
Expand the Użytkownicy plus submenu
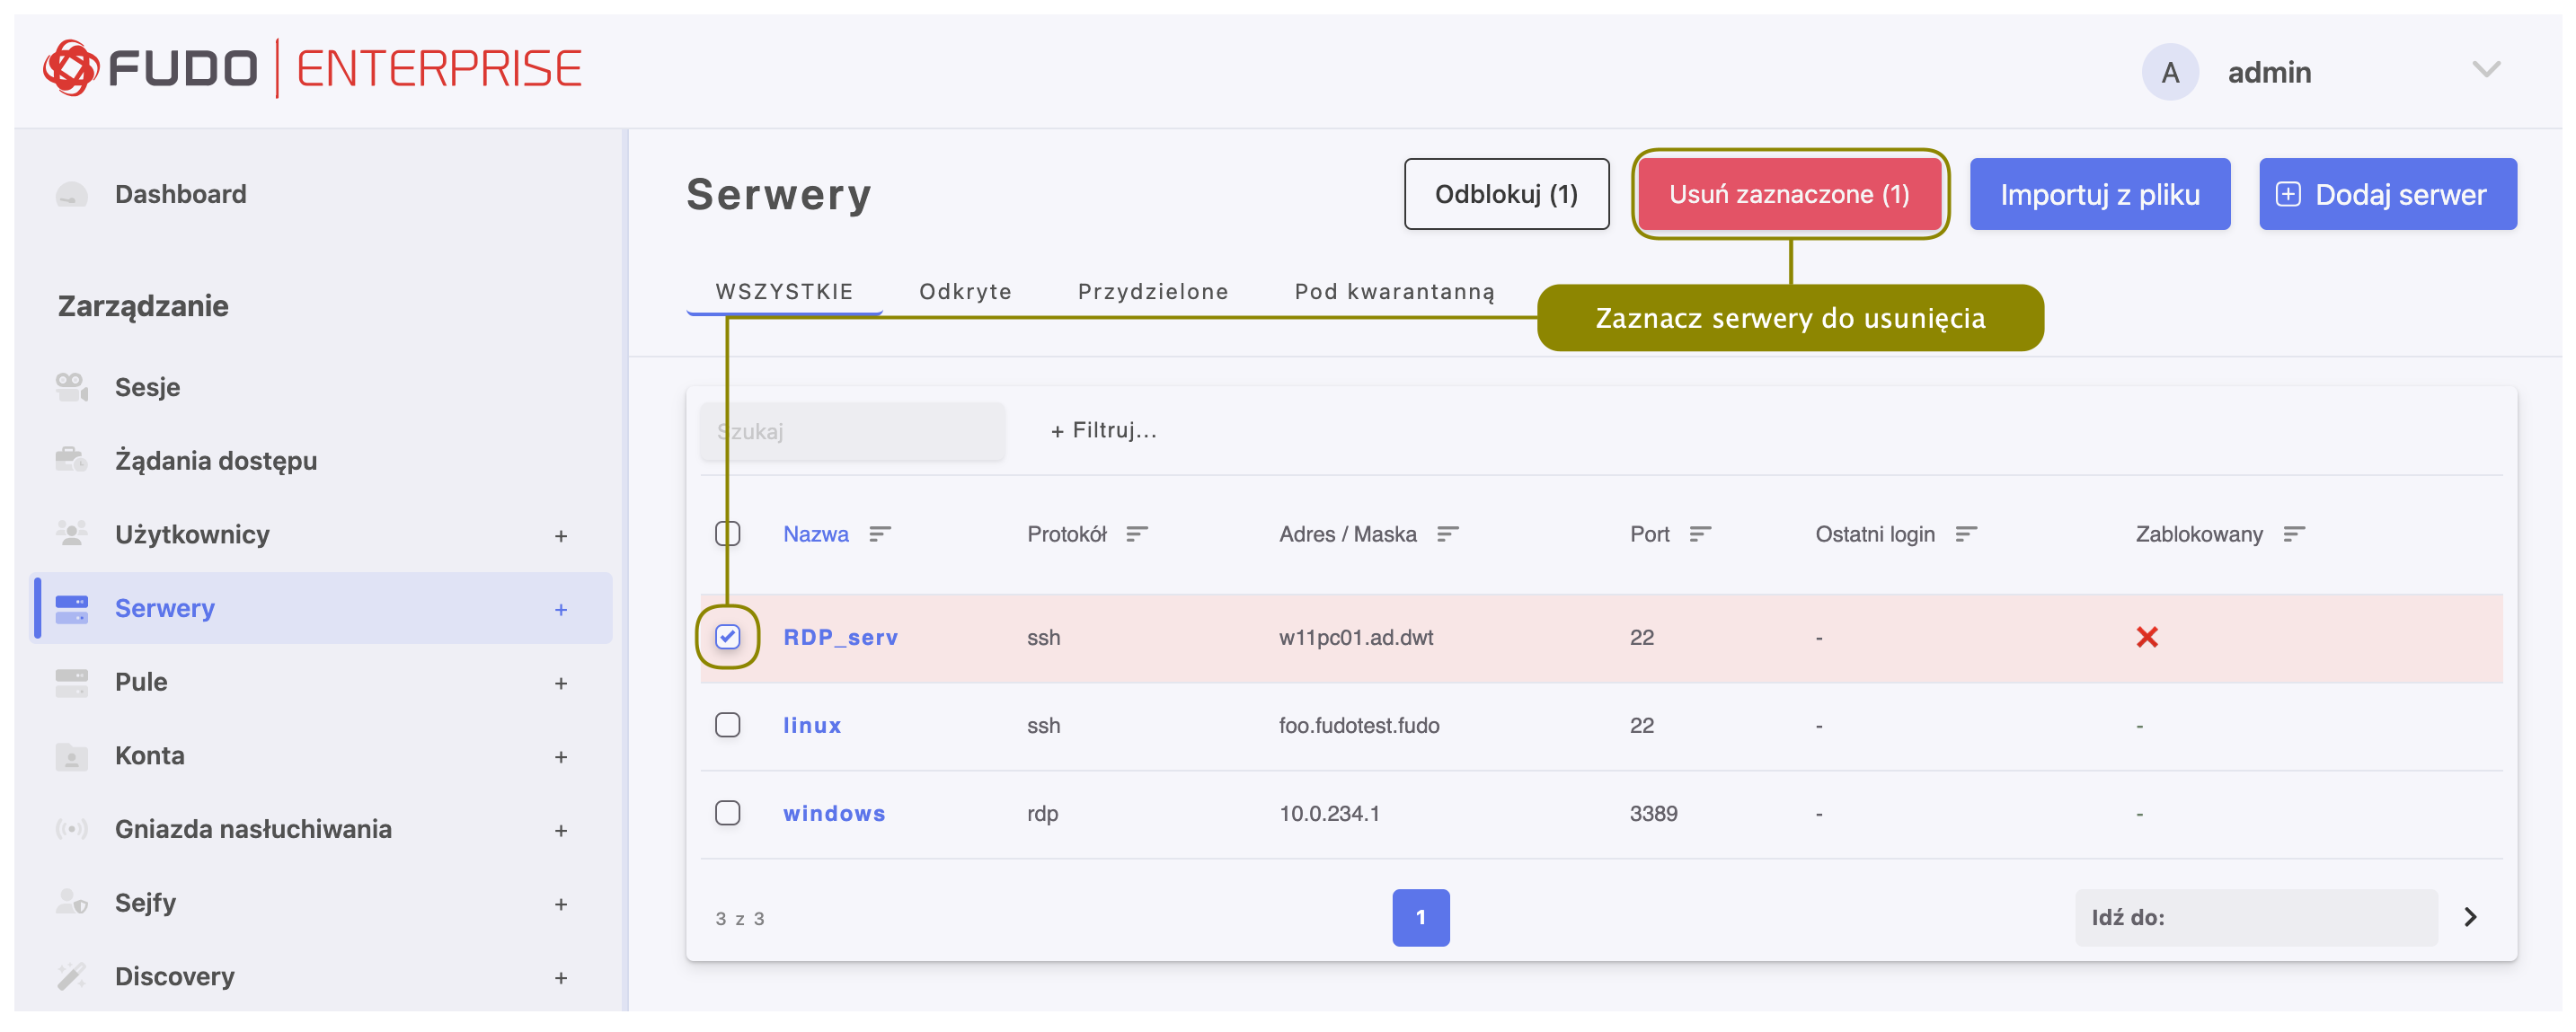(561, 536)
